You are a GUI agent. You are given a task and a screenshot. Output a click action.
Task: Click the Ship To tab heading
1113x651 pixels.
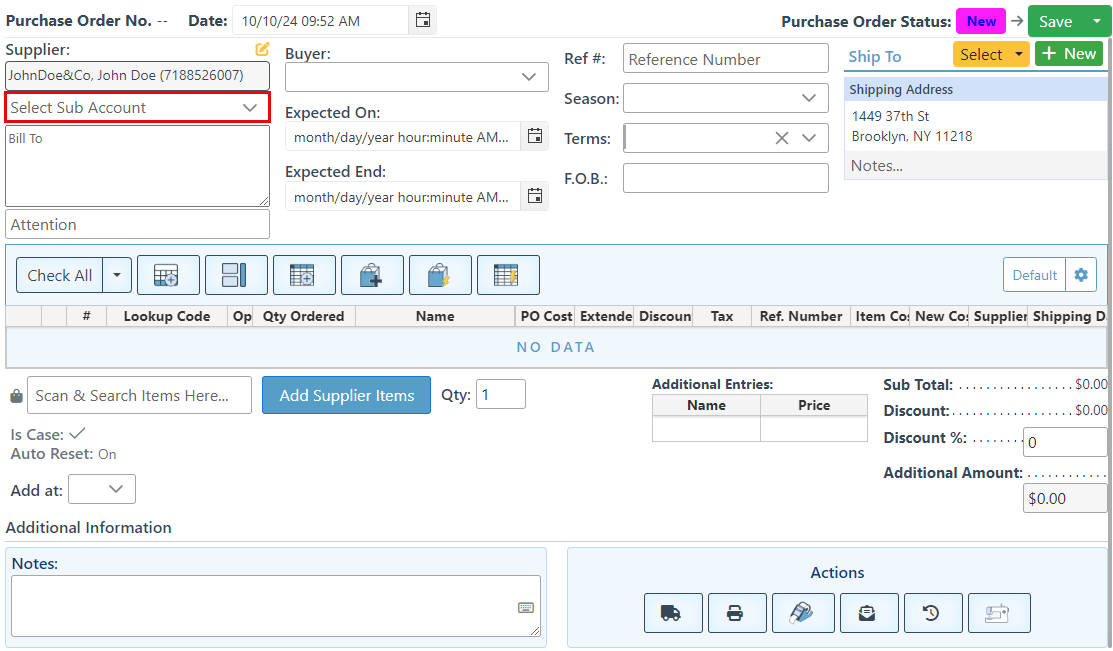pyautogui.click(x=875, y=56)
